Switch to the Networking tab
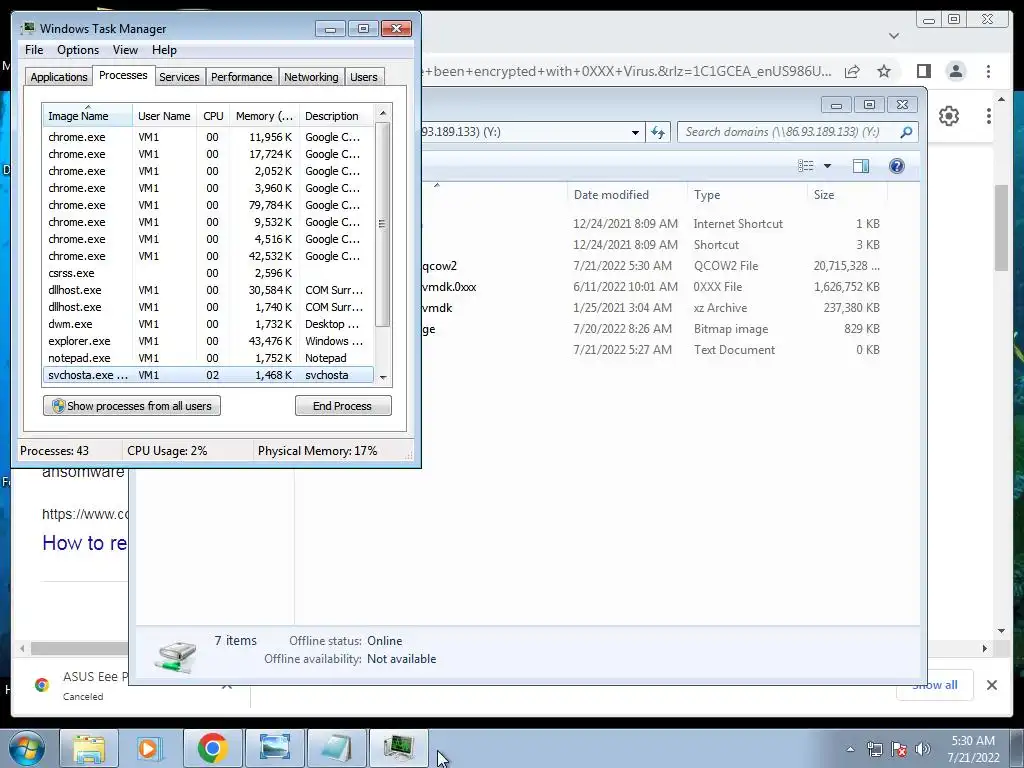1024x768 pixels. (311, 77)
